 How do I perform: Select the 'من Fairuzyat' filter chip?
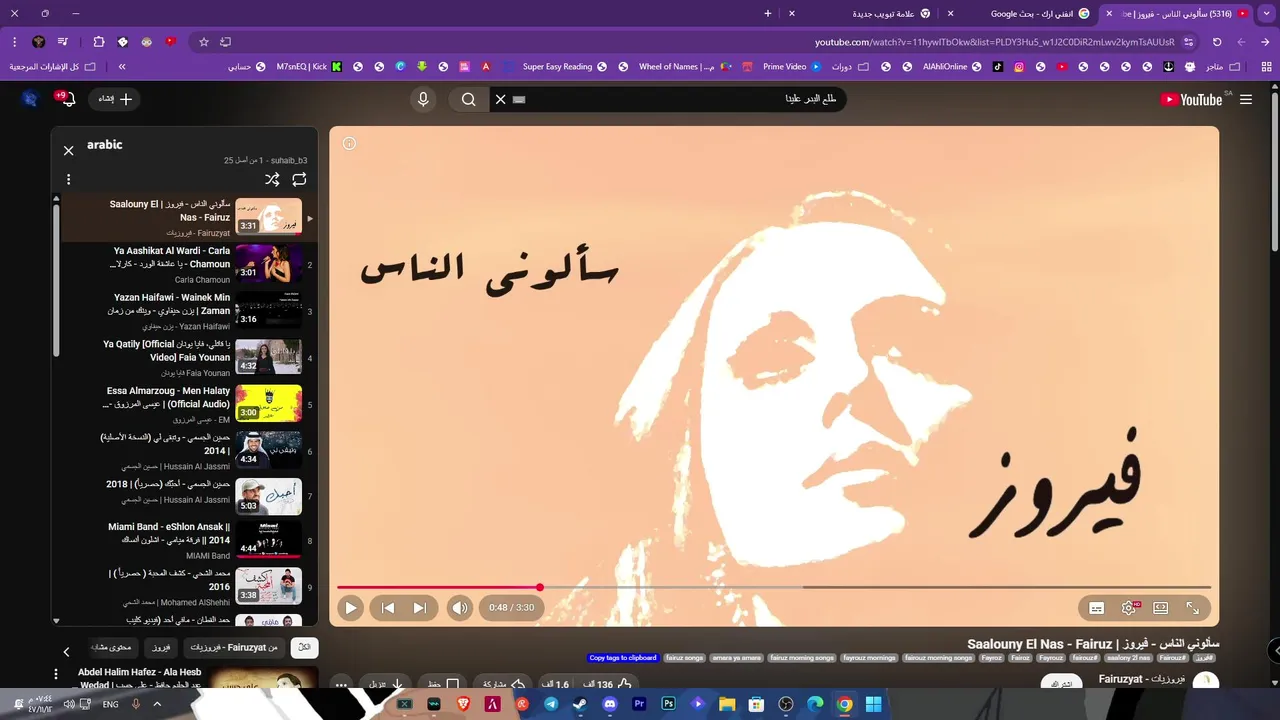pyautogui.click(x=234, y=647)
